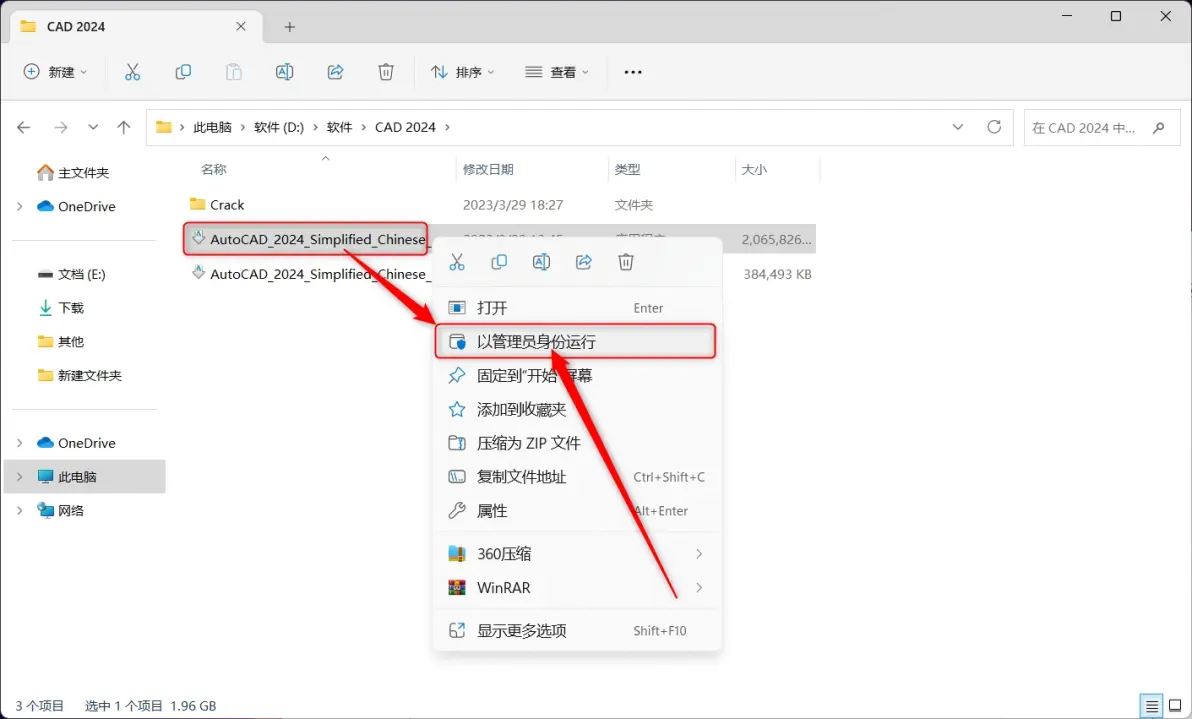Select 此电脑 in the sidebar
Screen dimensions: 1192x719
[85, 477]
